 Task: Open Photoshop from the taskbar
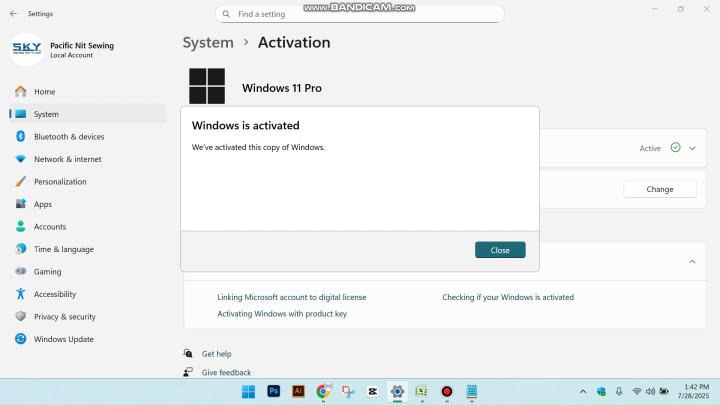tap(274, 391)
